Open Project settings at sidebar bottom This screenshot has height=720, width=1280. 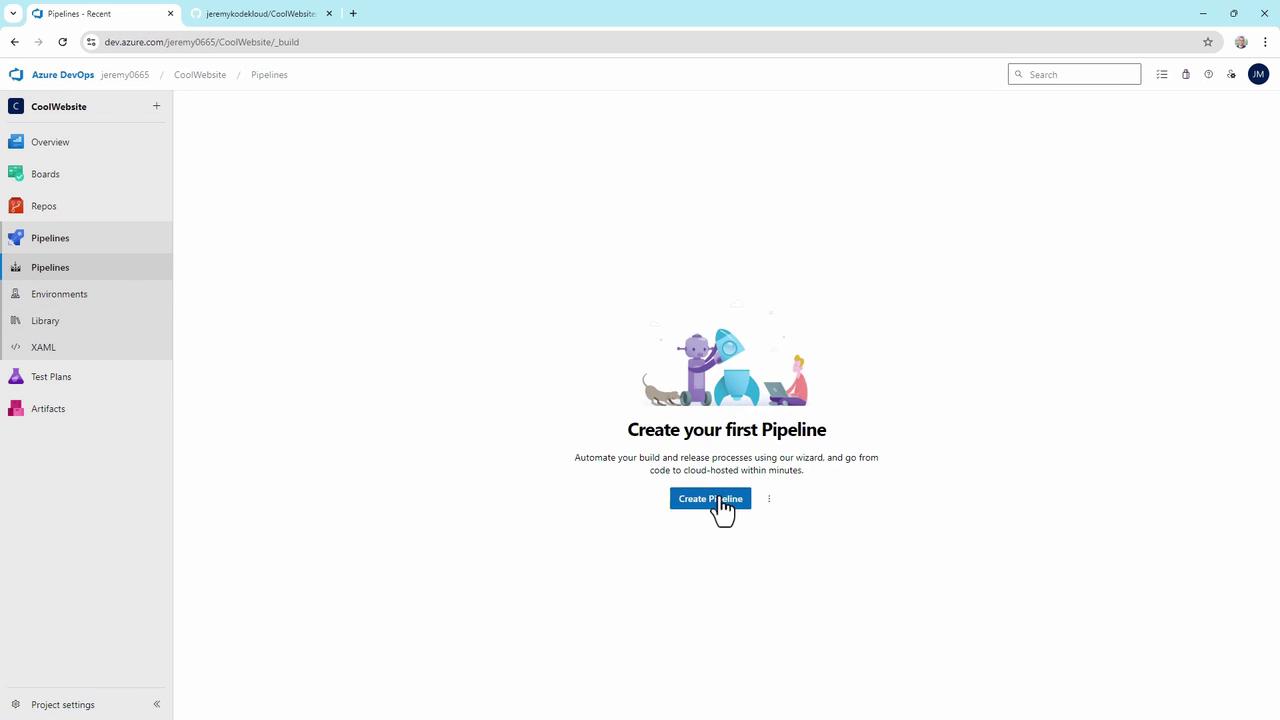pos(62,705)
